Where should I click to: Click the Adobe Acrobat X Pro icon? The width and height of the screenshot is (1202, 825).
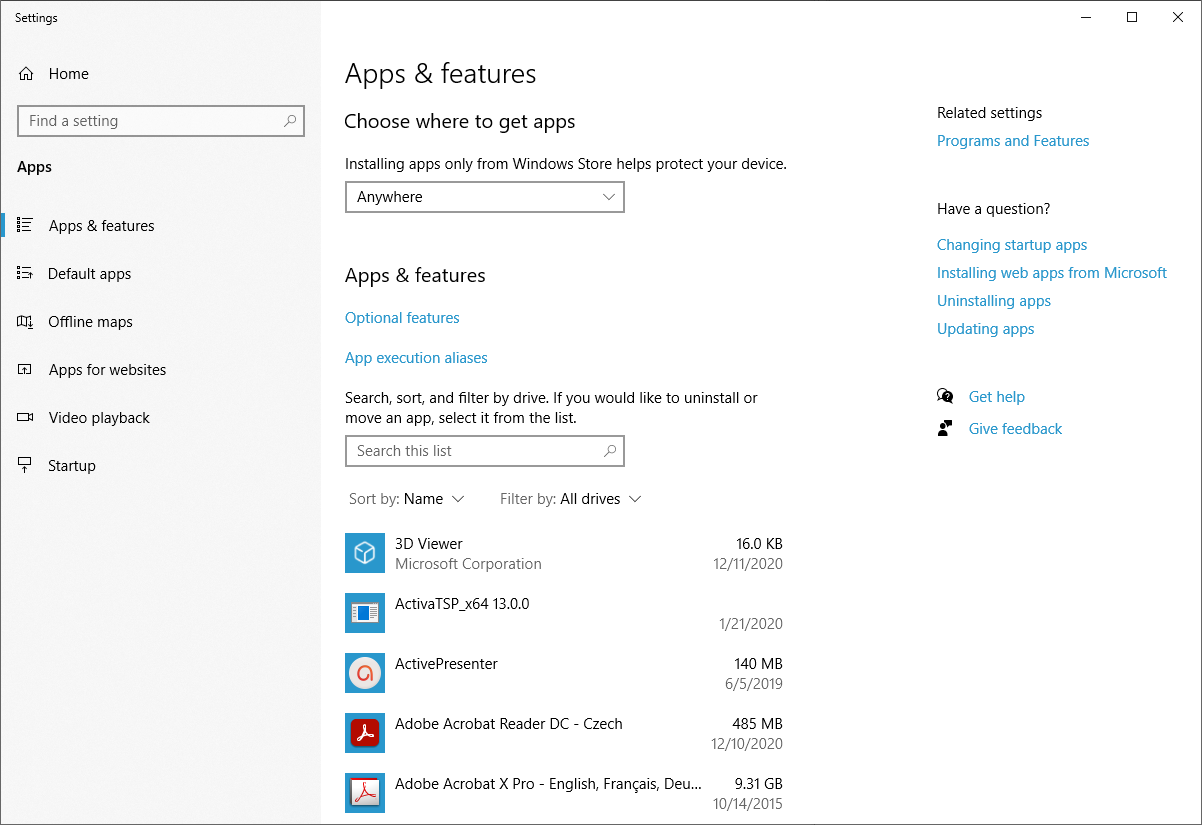point(365,793)
